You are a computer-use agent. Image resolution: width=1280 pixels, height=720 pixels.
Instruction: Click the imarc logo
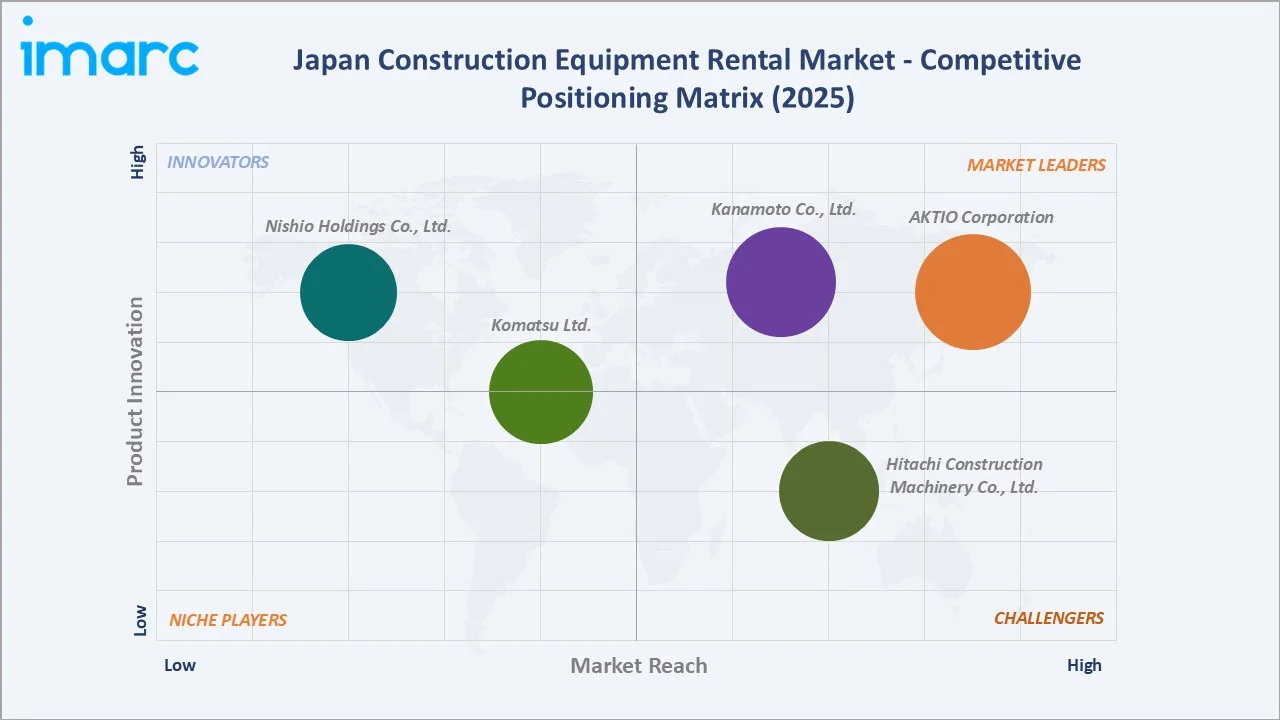point(110,46)
